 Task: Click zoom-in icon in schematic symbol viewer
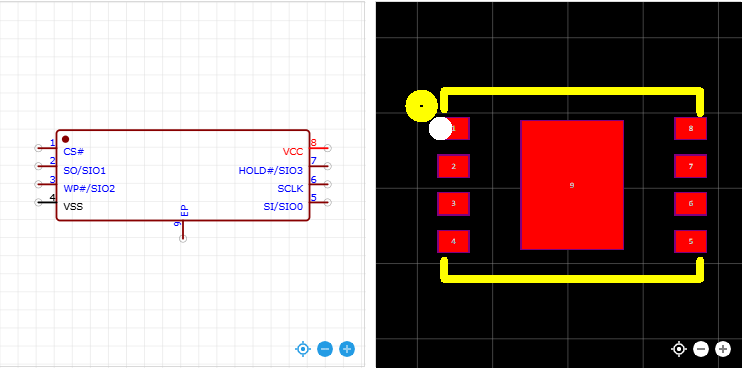347,349
